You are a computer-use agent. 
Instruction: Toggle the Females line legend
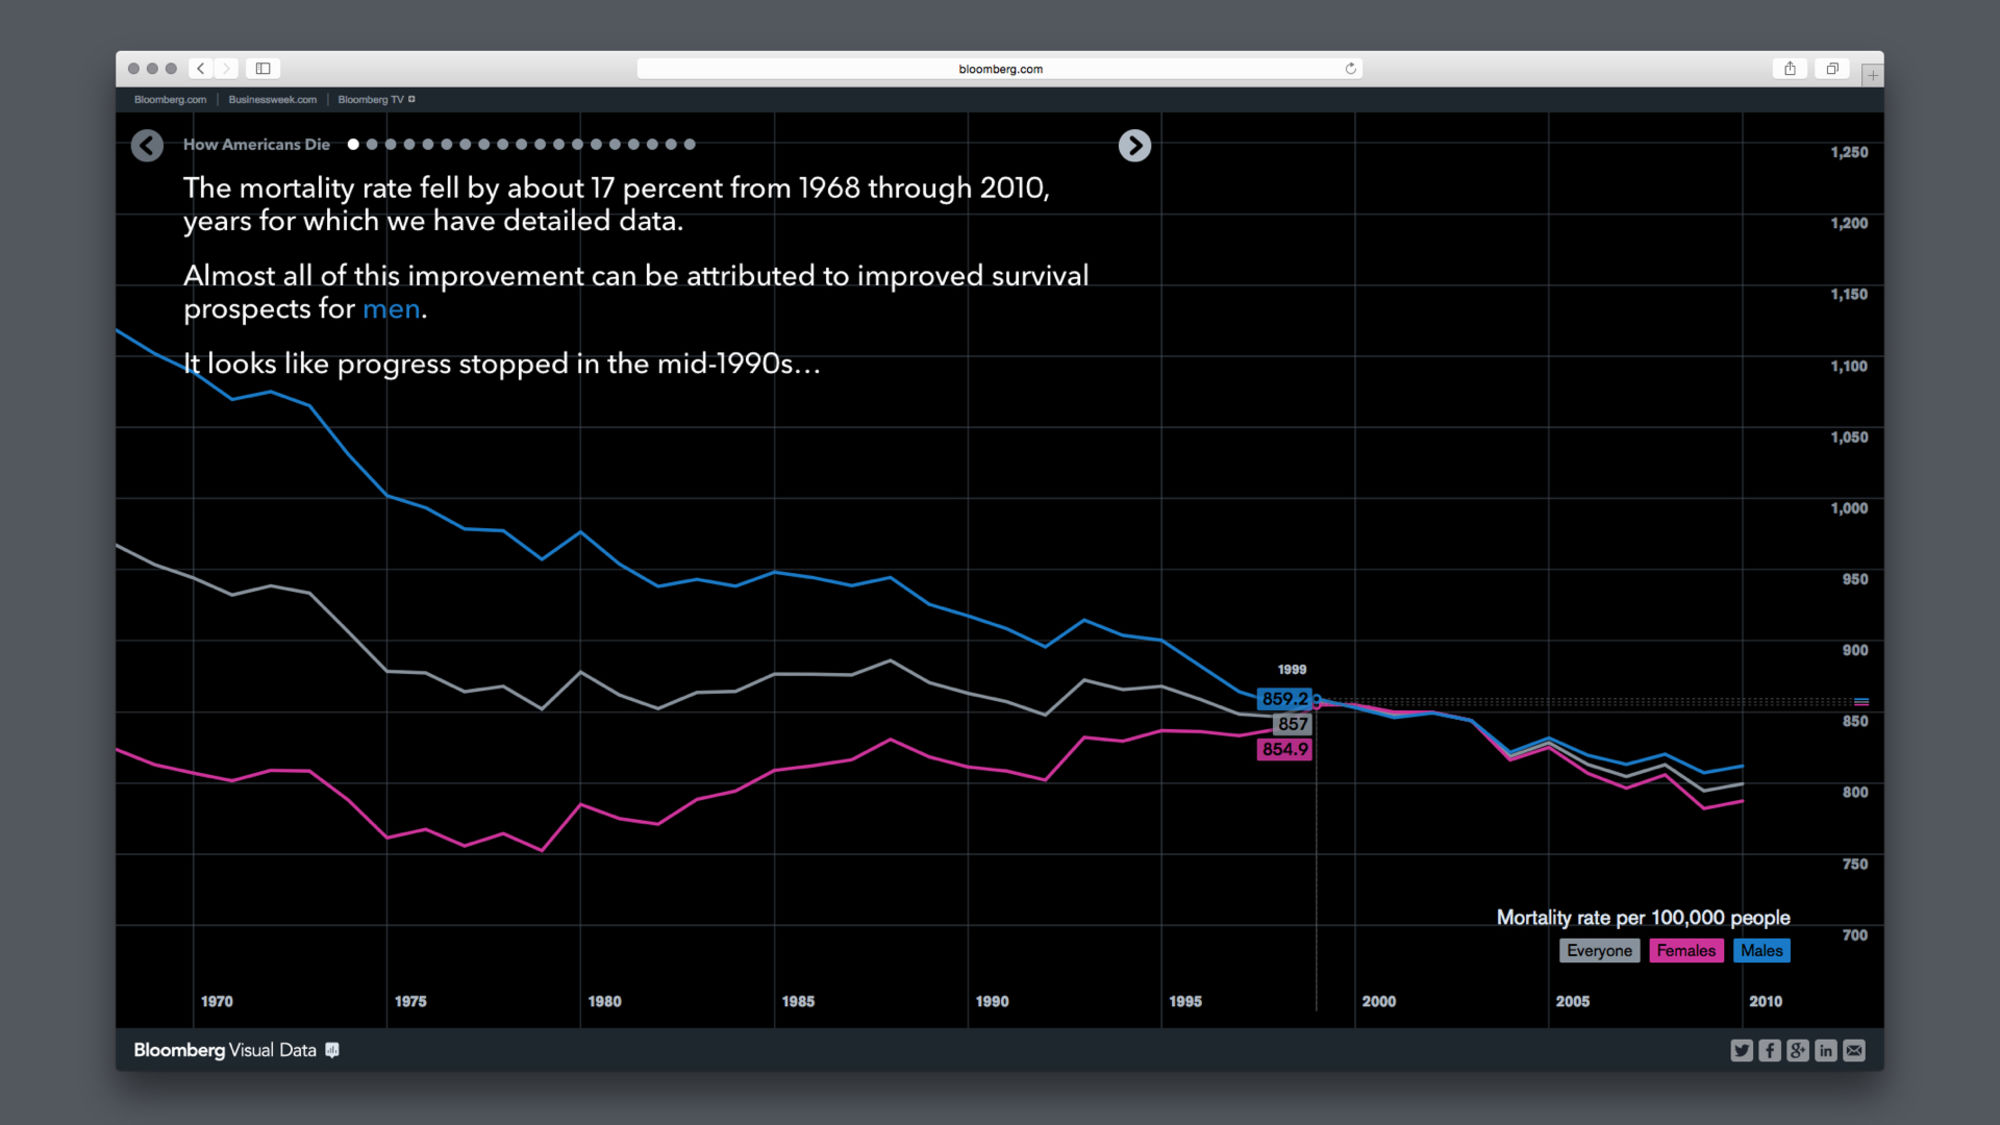coord(1685,951)
